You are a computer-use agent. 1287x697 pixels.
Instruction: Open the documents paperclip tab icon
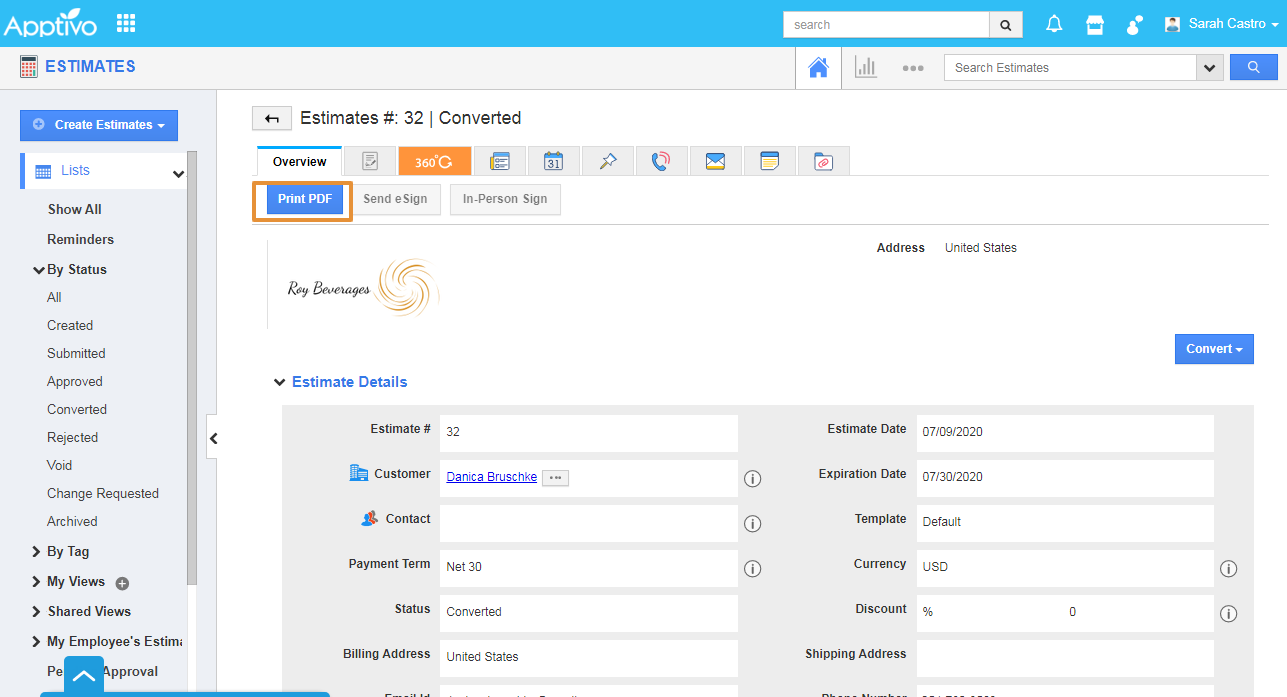click(x=823, y=161)
